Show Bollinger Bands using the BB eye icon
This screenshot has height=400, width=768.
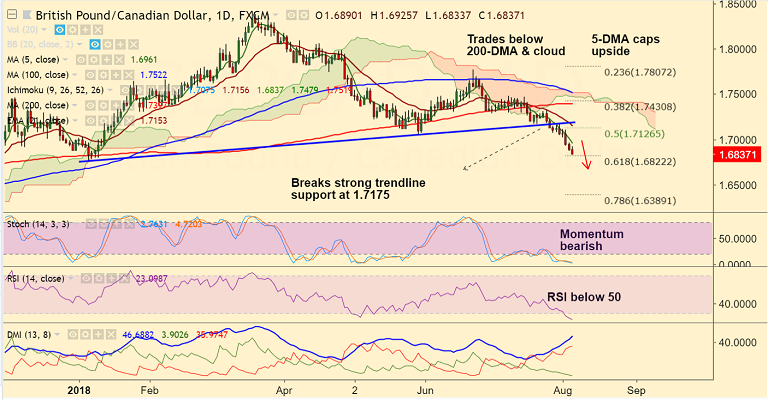[x=95, y=45]
